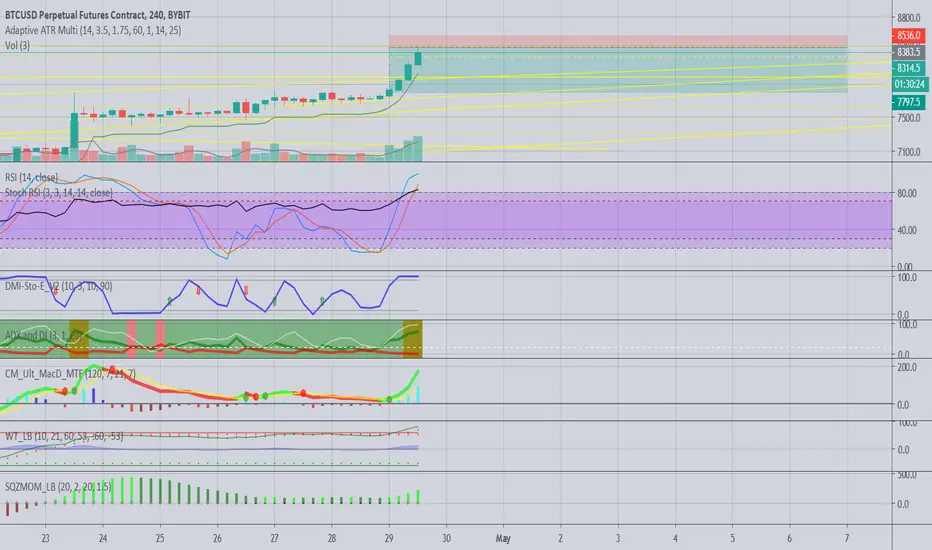Select the Vol (3) indicator label

17,46
